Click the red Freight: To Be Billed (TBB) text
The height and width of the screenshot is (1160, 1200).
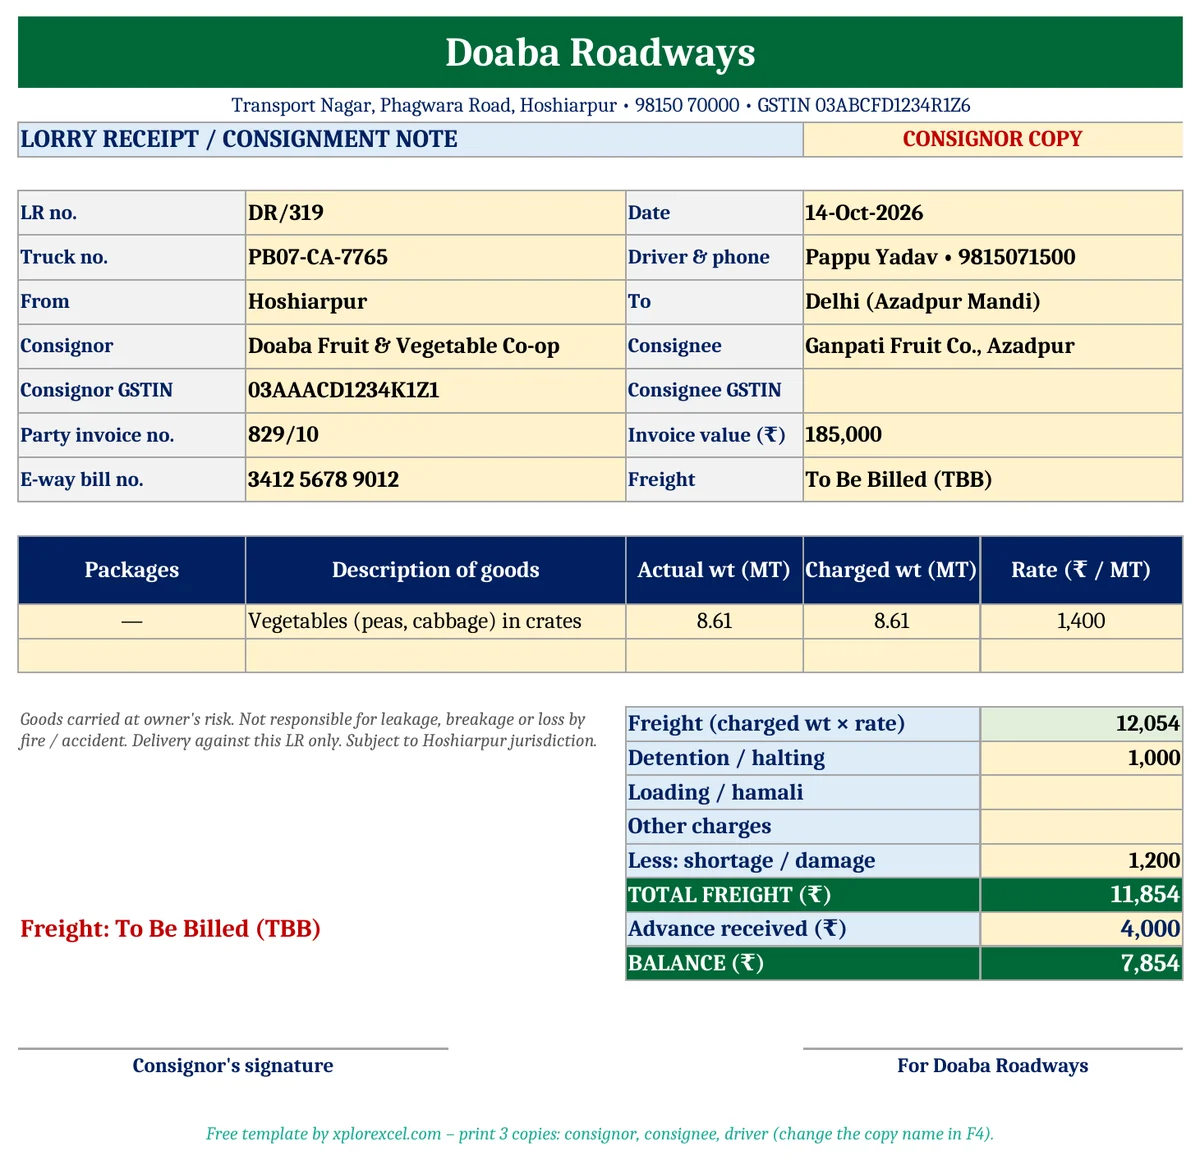pyautogui.click(x=170, y=929)
